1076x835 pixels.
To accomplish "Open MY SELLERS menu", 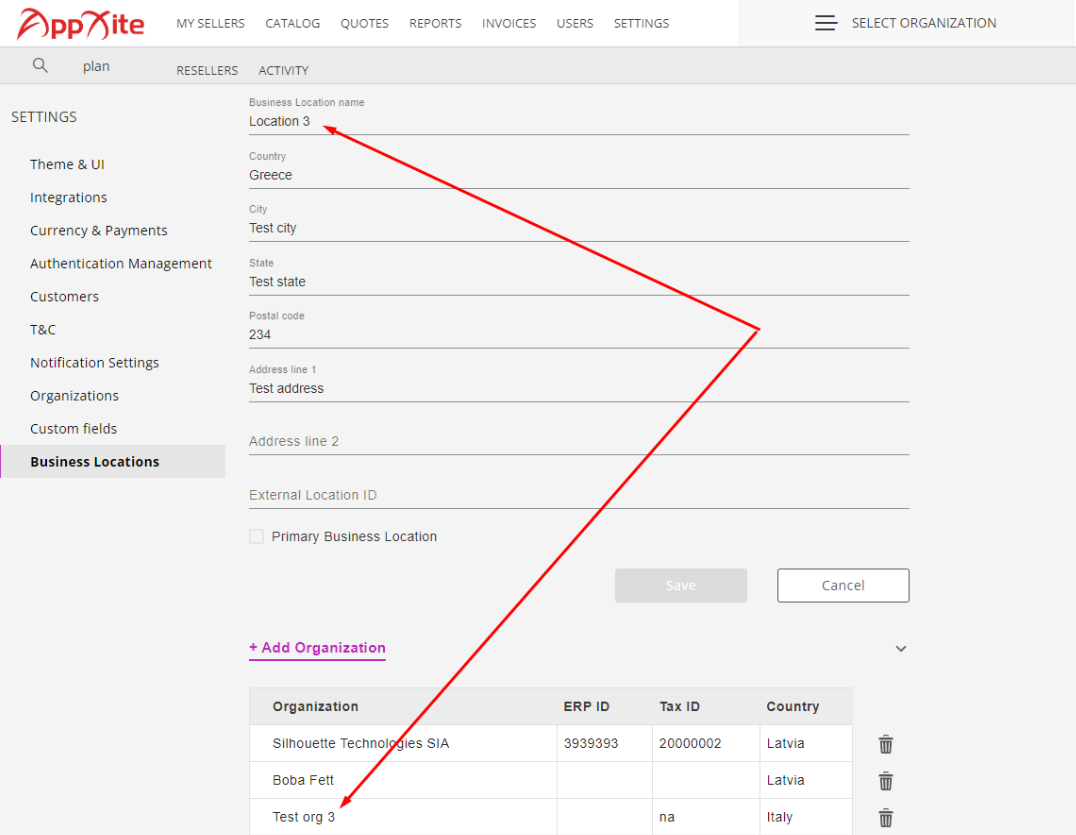I will pyautogui.click(x=210, y=23).
